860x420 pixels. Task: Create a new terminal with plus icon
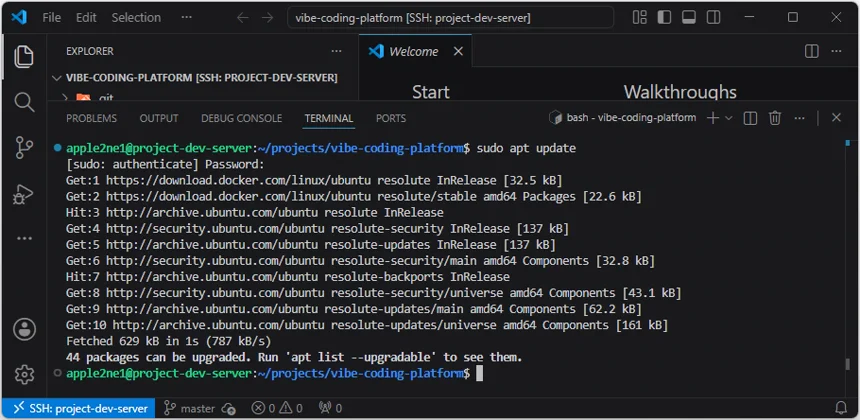(712, 118)
